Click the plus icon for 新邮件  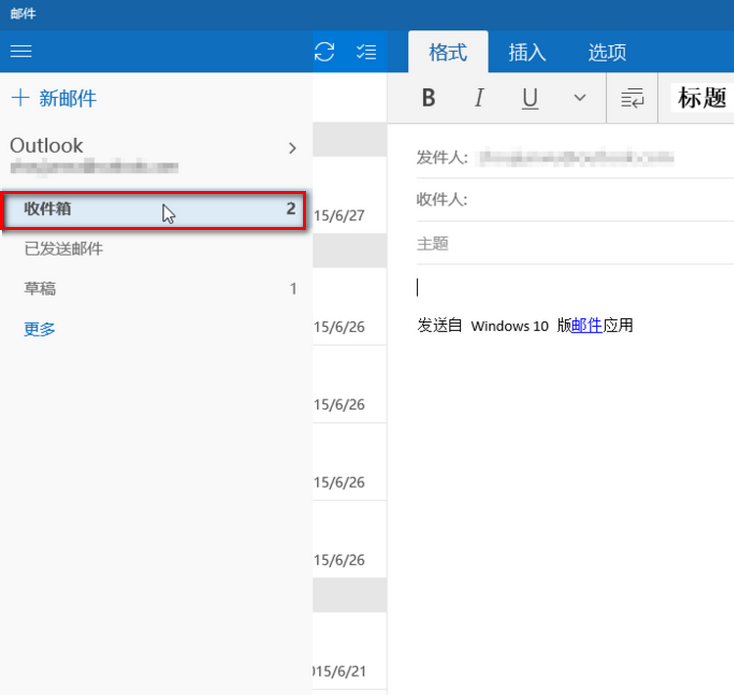[19, 98]
